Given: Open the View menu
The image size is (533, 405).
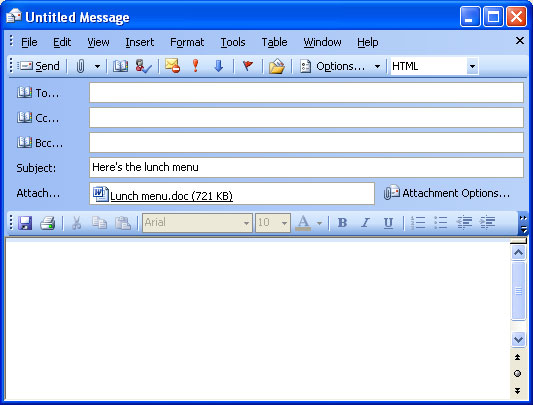Looking at the screenshot, I should [x=98, y=42].
